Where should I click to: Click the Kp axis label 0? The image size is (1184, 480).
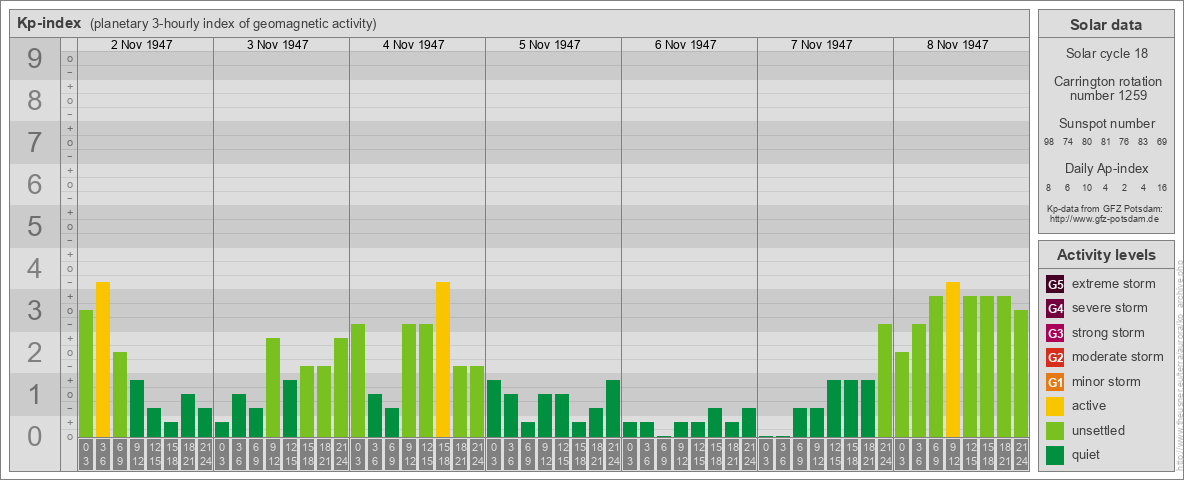[34, 436]
